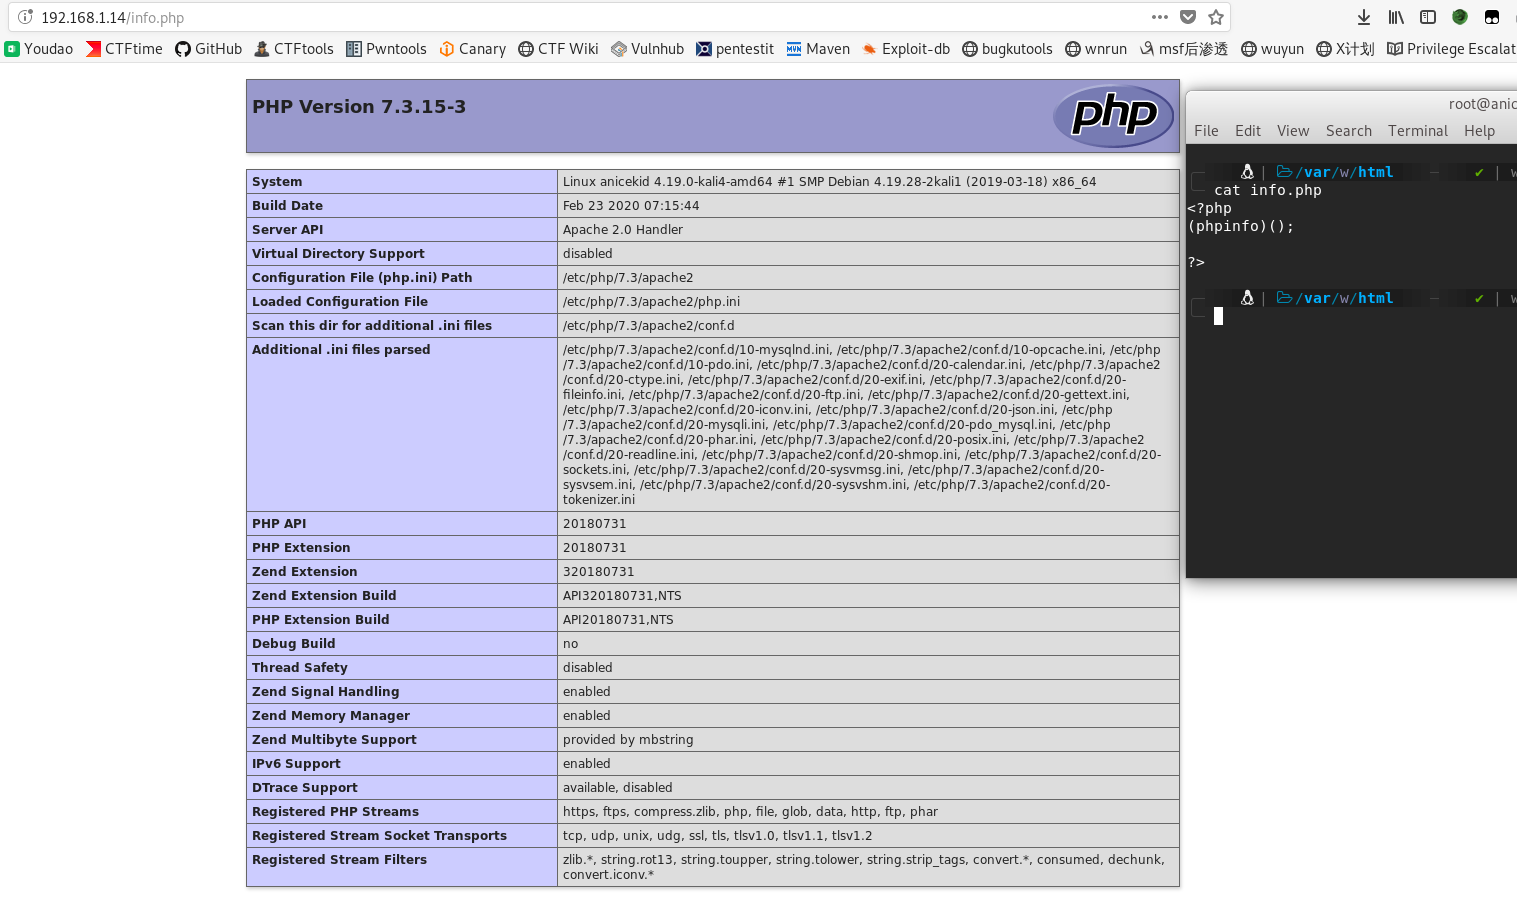
Task: Open the Vulnhub bookmark
Action: pos(647,48)
